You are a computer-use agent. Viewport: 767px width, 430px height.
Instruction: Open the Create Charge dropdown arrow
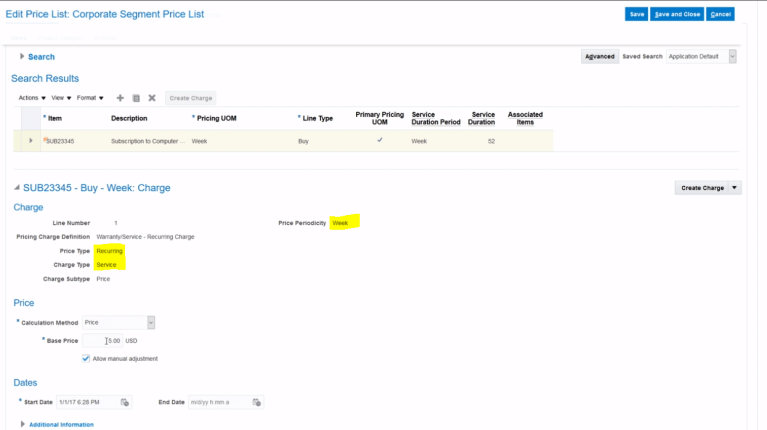[736, 188]
